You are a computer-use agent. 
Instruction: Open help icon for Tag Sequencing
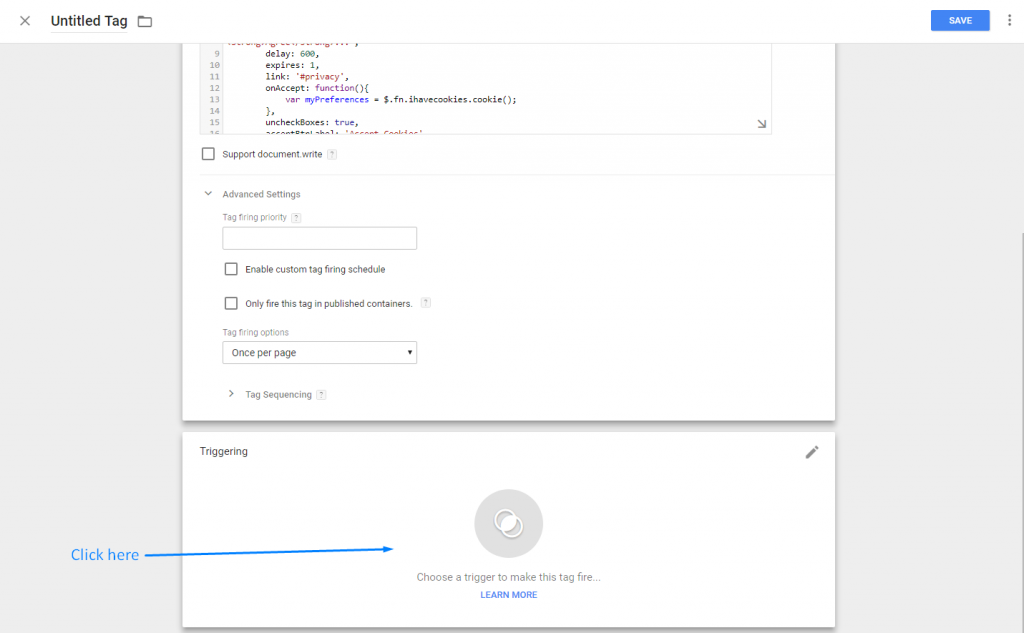(x=321, y=395)
